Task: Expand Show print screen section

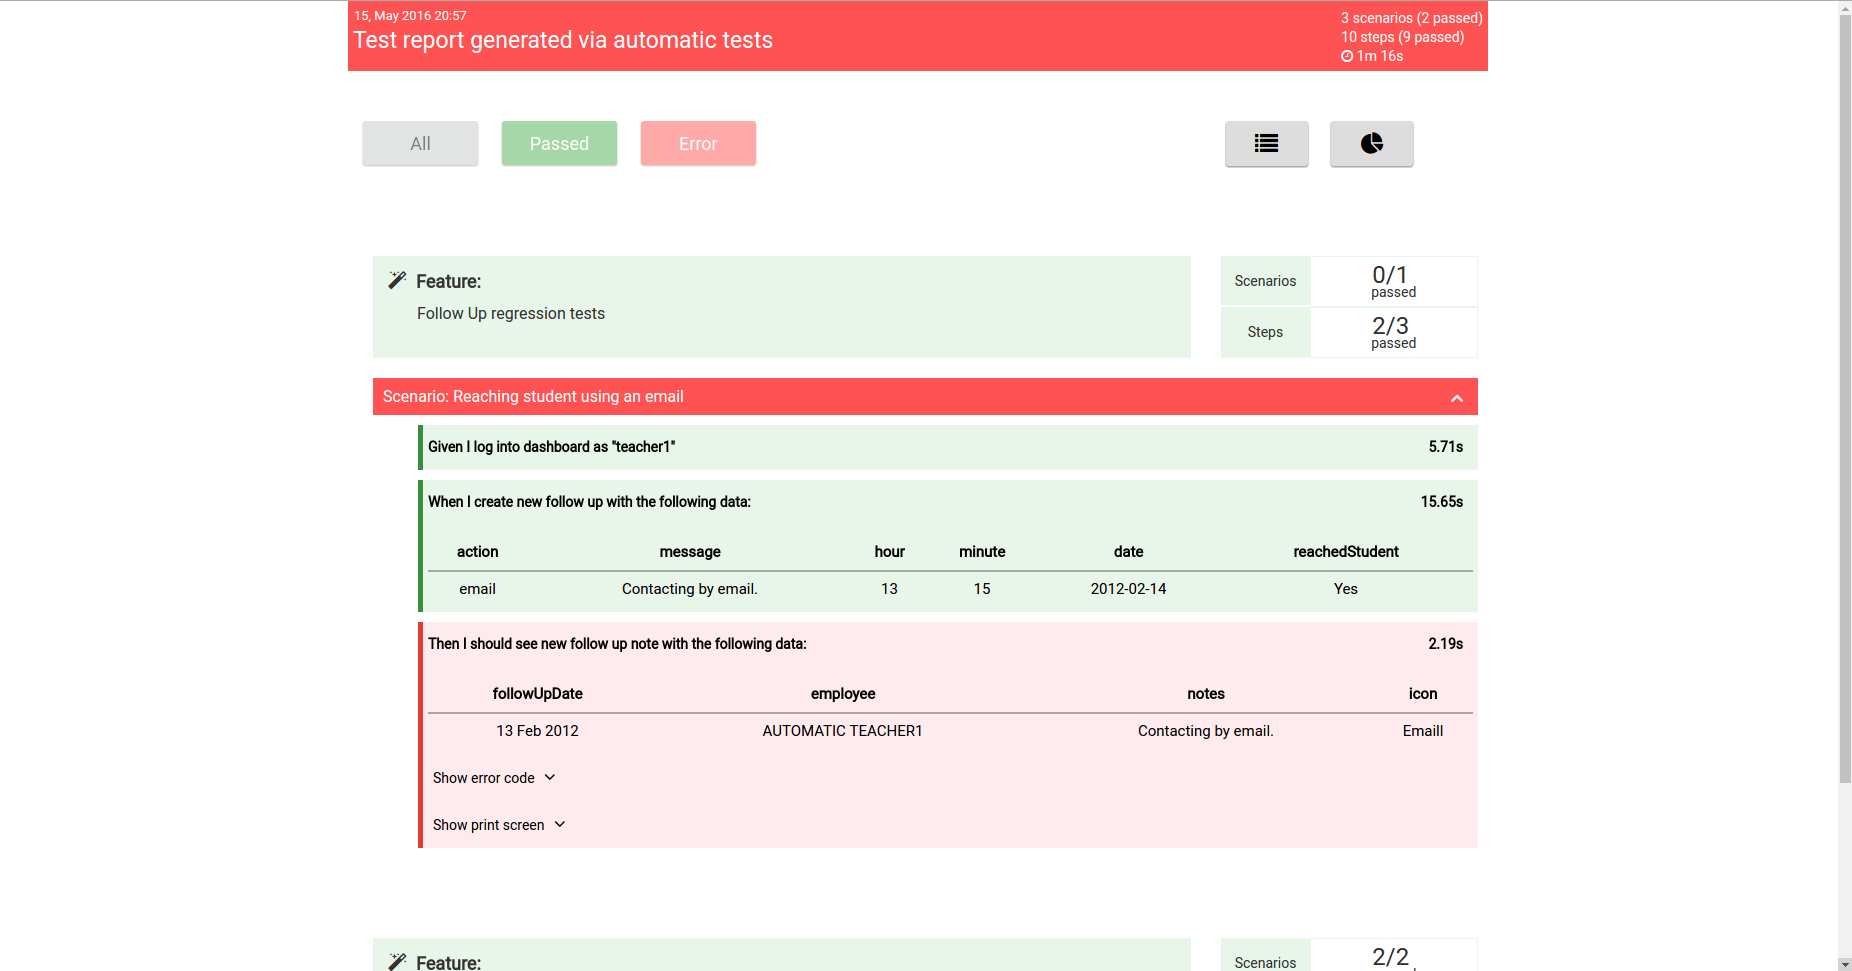Action: [499, 824]
